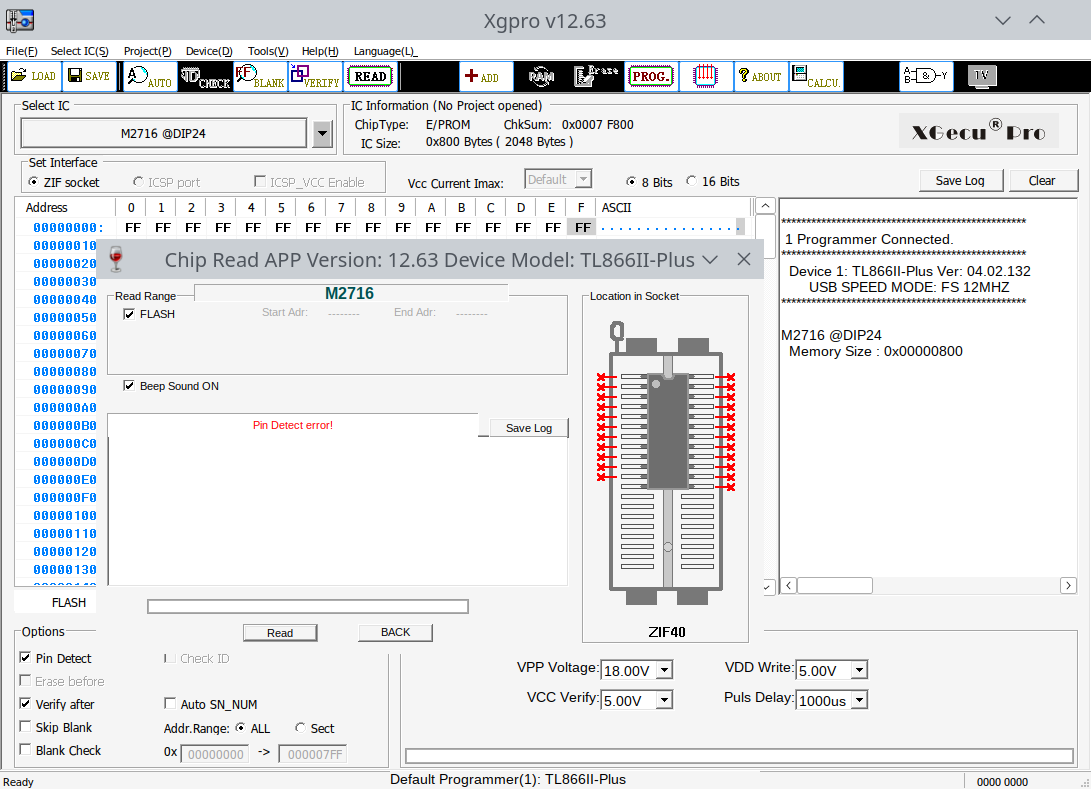Click the Erase toolbar icon
The image size is (1091, 789).
(596, 76)
